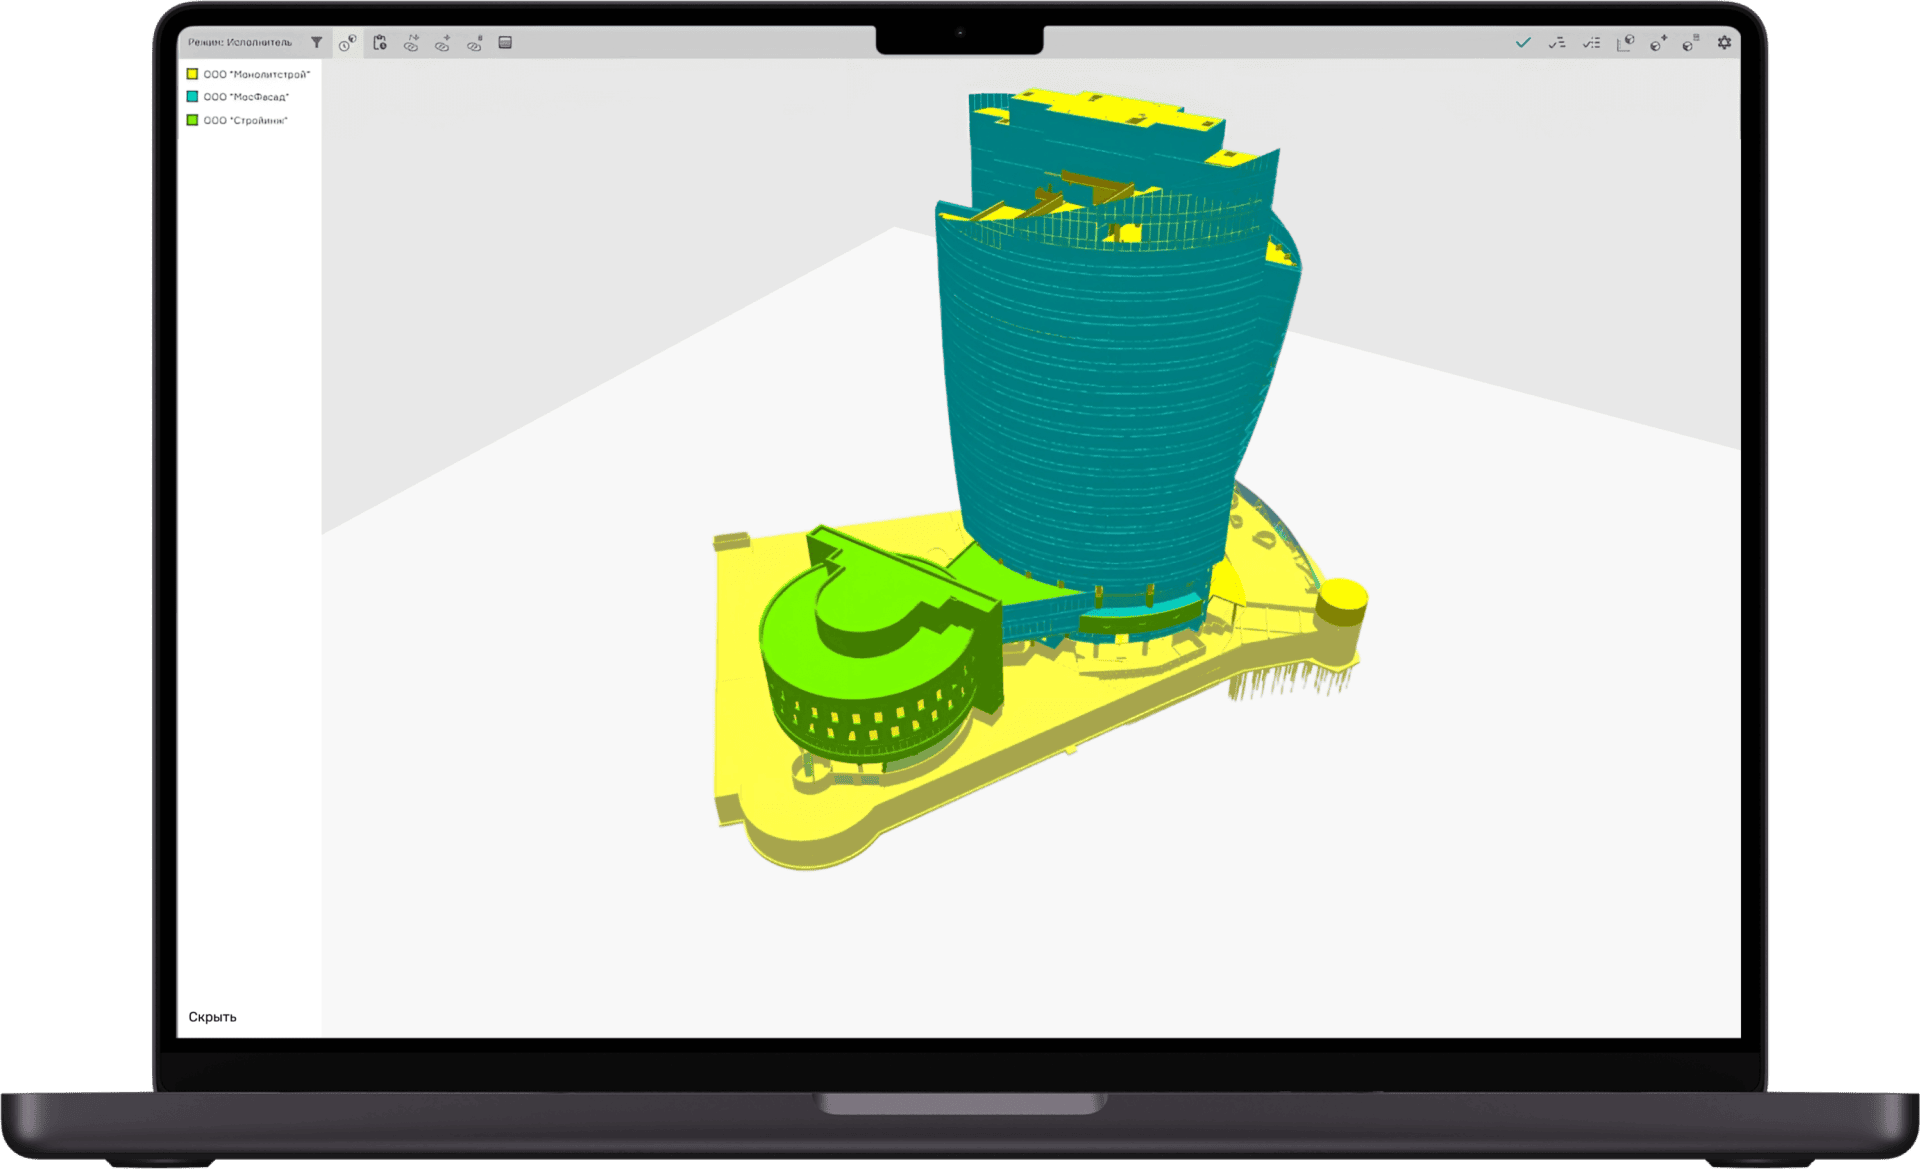
Task: Select the ООО Стройинж legend entry
Action: click(x=245, y=120)
